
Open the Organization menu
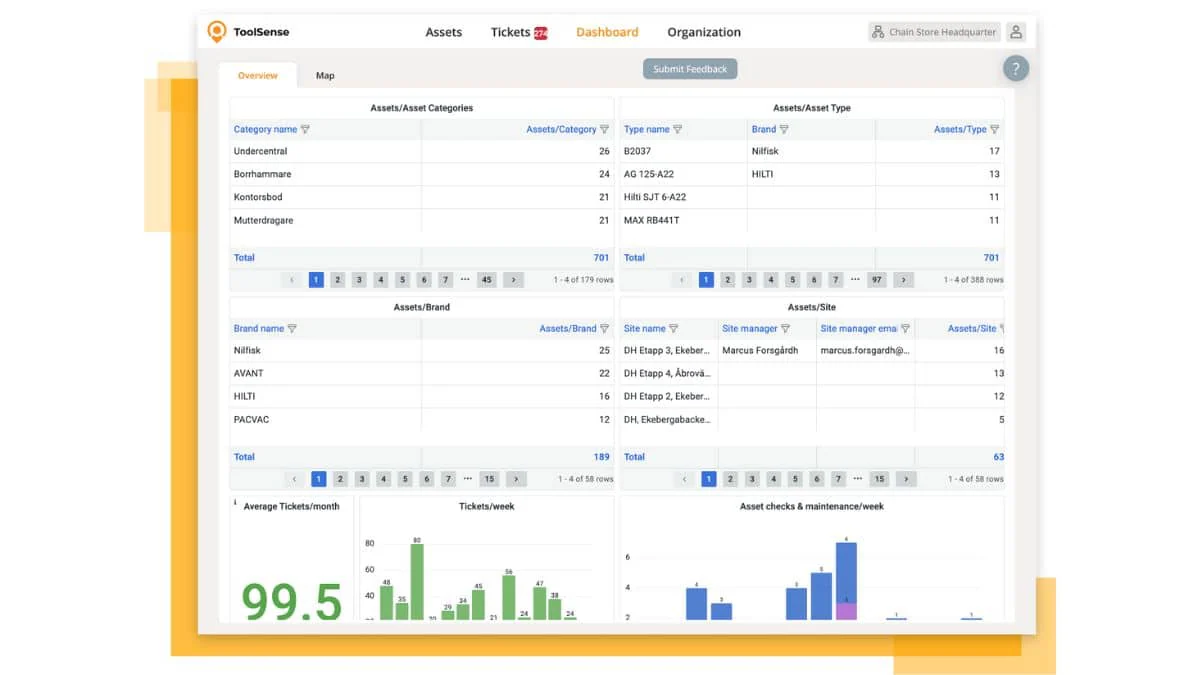(x=704, y=32)
